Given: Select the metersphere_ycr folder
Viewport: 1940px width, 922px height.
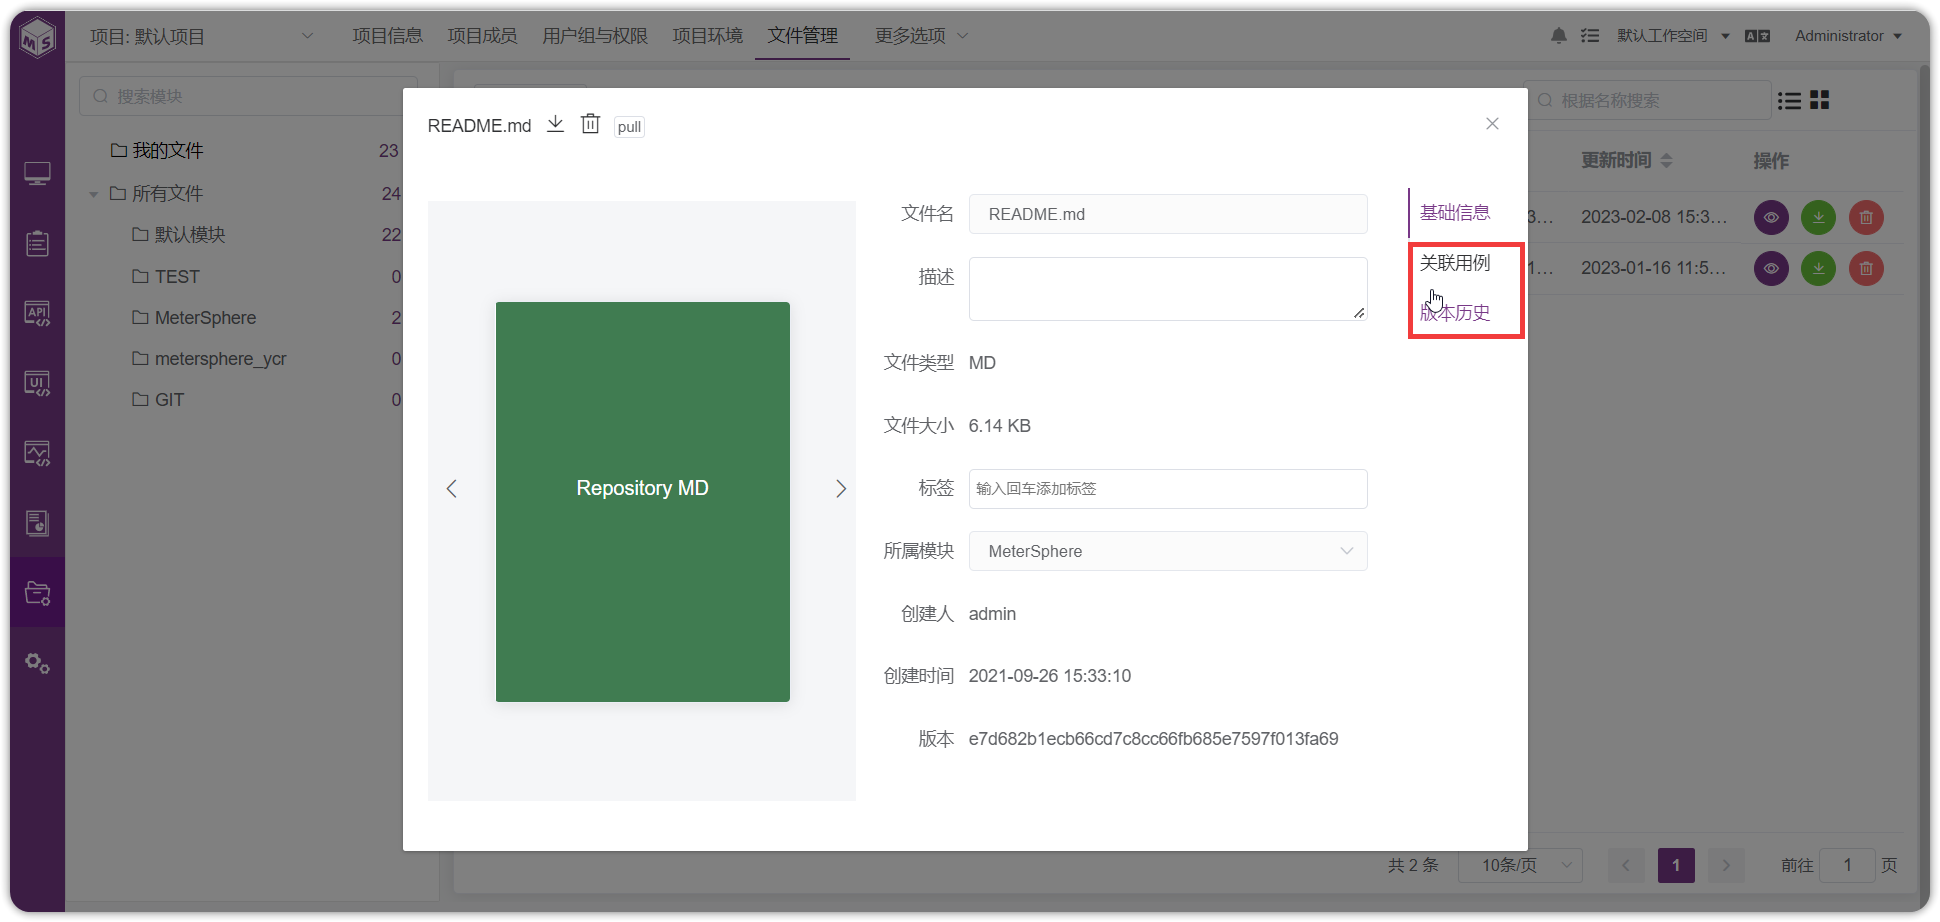Looking at the screenshot, I should [220, 359].
